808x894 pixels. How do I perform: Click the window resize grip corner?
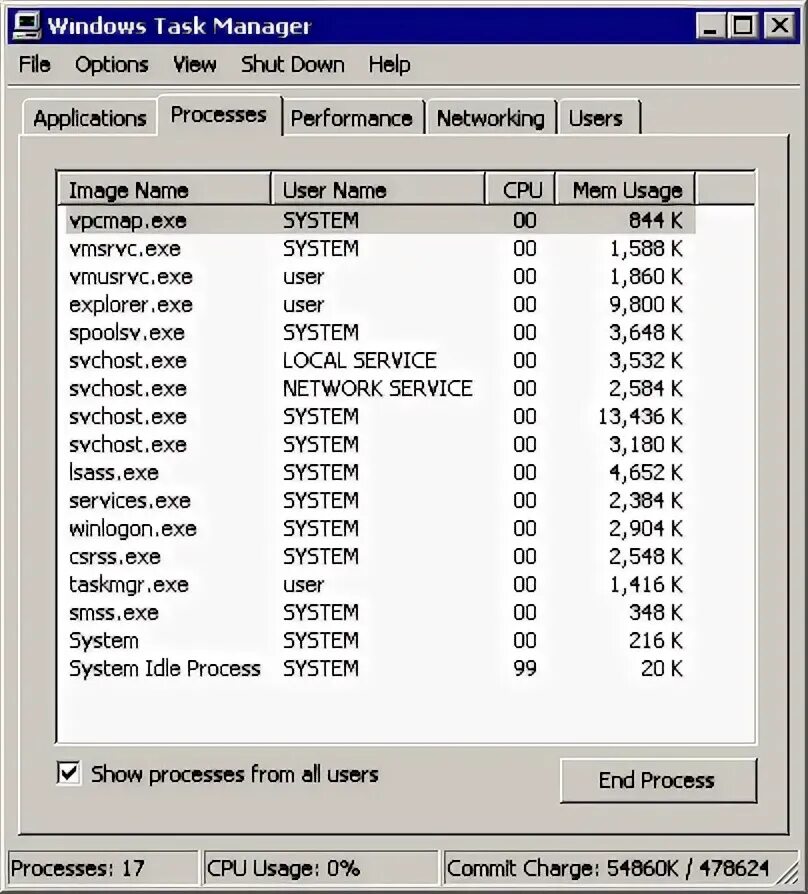coord(789,873)
